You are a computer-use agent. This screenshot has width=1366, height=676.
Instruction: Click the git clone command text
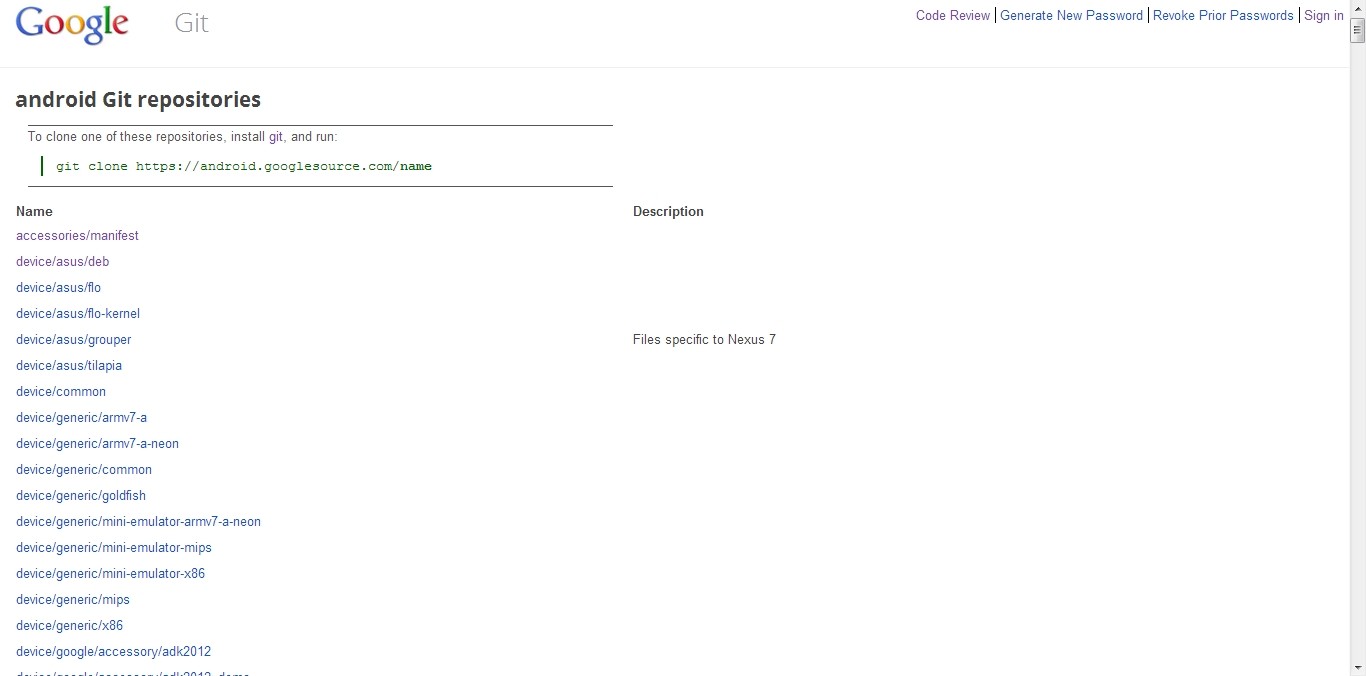pos(244,166)
